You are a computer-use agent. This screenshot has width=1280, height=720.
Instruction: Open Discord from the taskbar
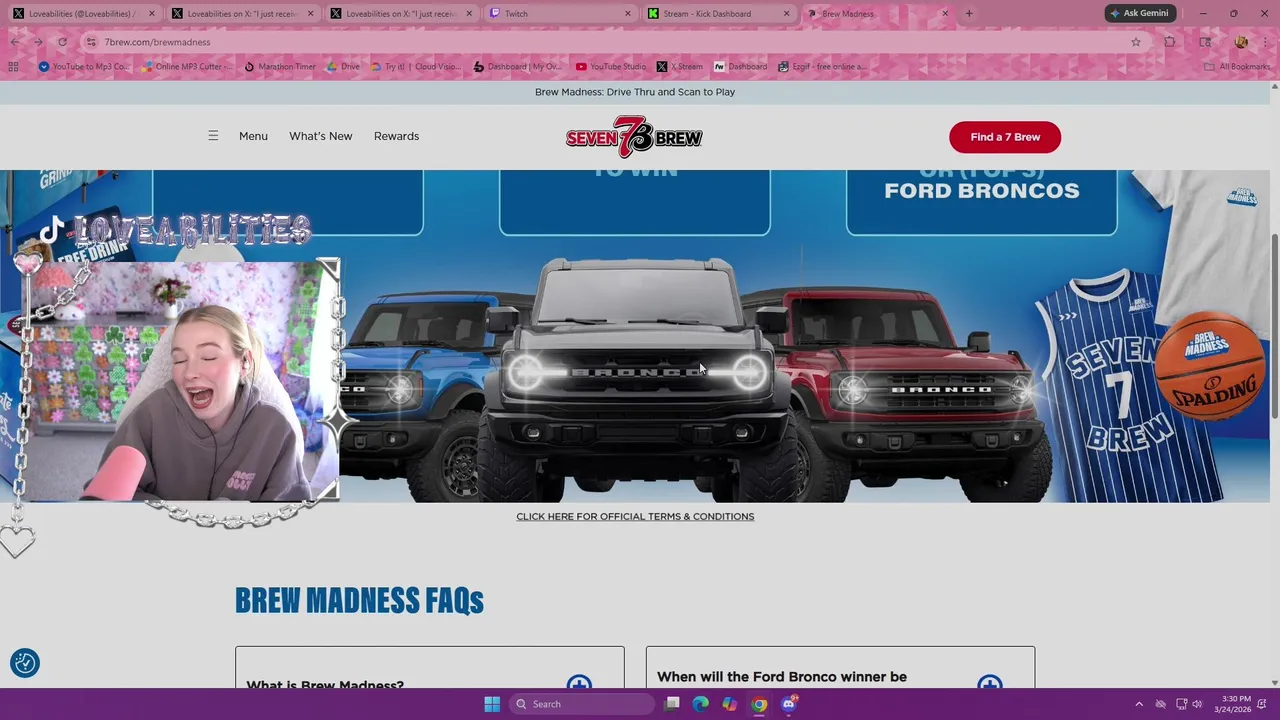[x=788, y=704]
